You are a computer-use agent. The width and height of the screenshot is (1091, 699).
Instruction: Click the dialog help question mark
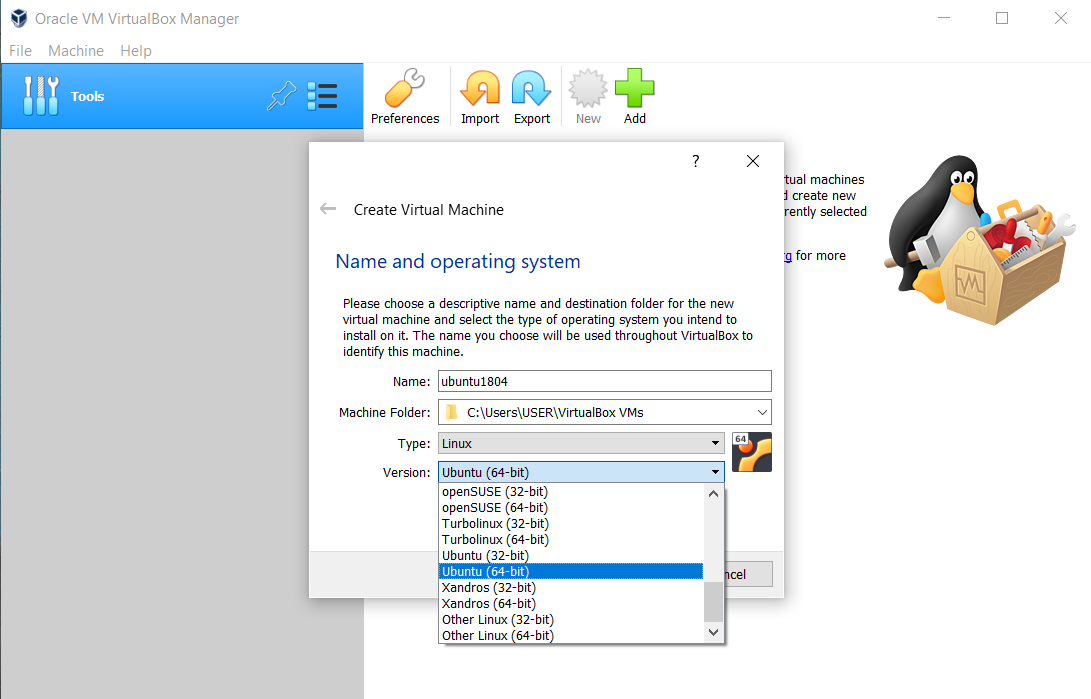coord(696,161)
